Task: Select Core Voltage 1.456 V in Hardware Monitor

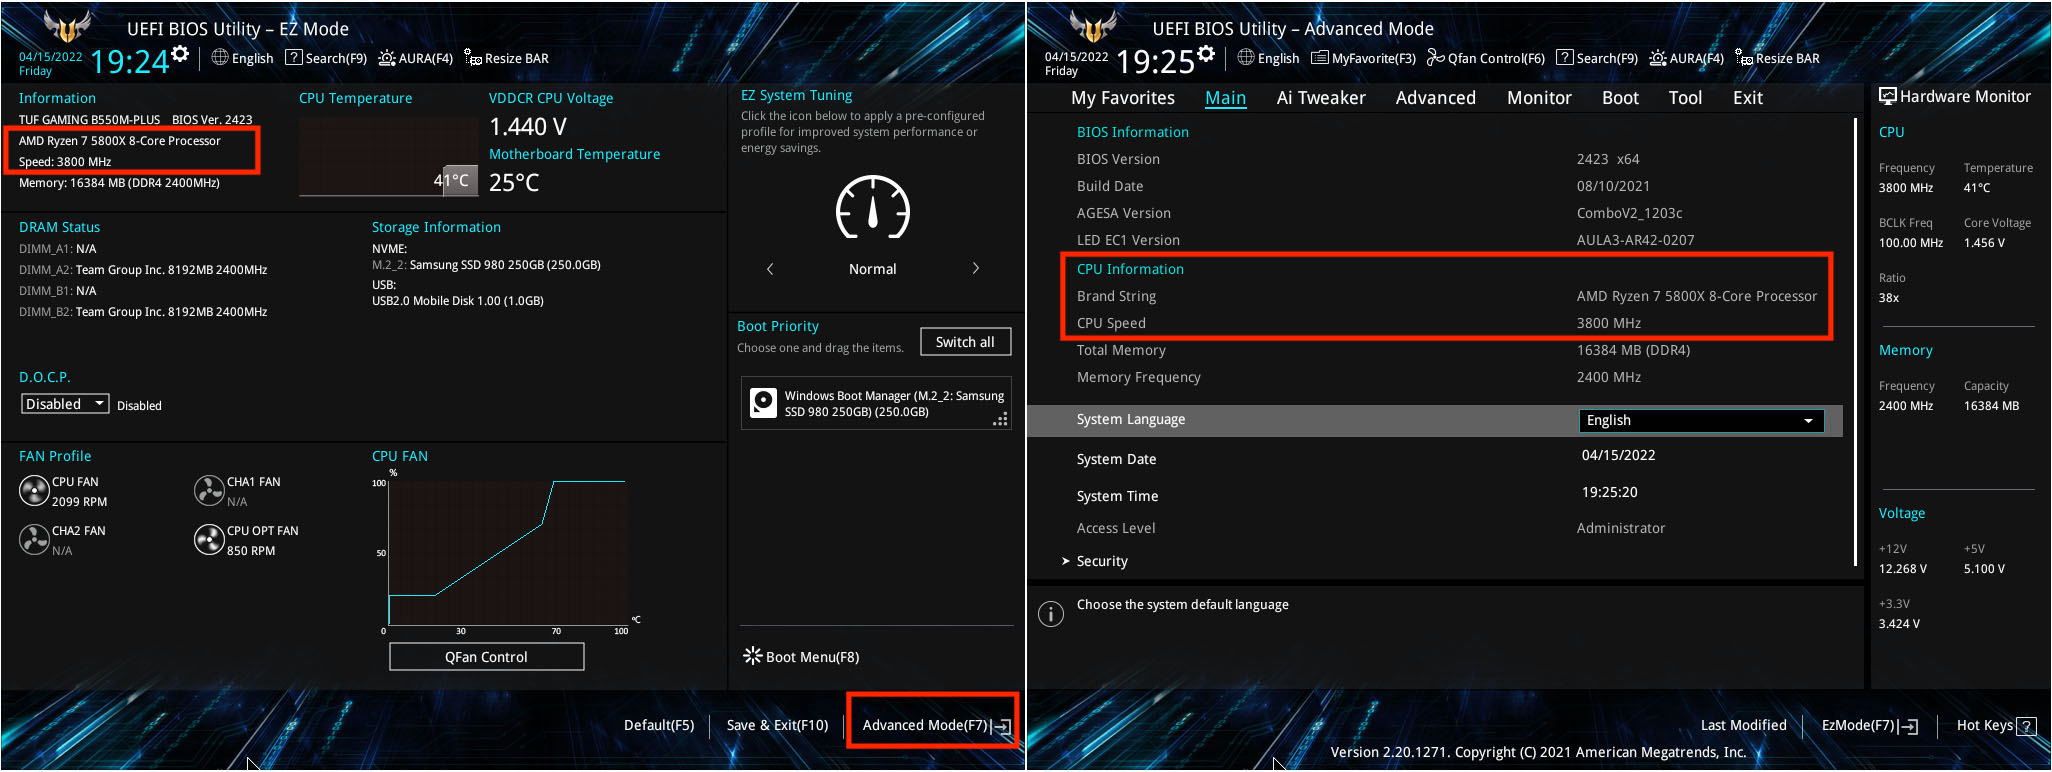Action: pos(1984,243)
